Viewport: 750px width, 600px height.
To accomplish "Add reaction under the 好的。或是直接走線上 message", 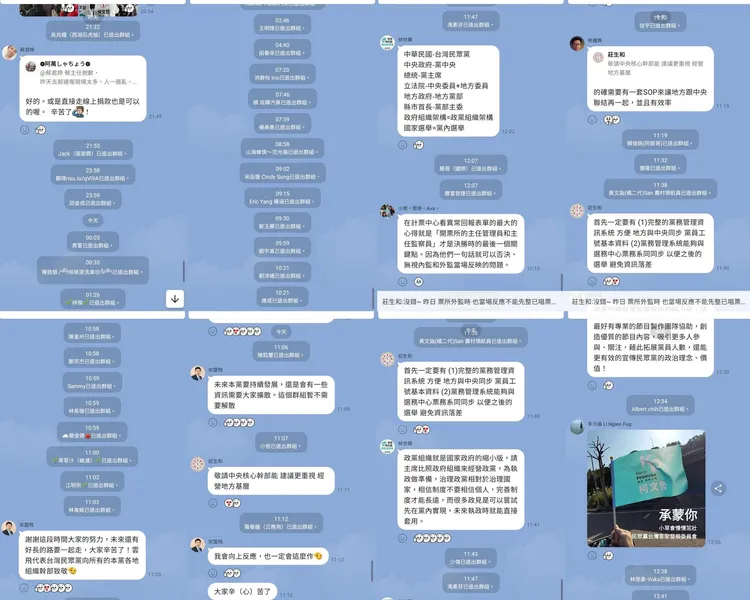I will (24, 130).
